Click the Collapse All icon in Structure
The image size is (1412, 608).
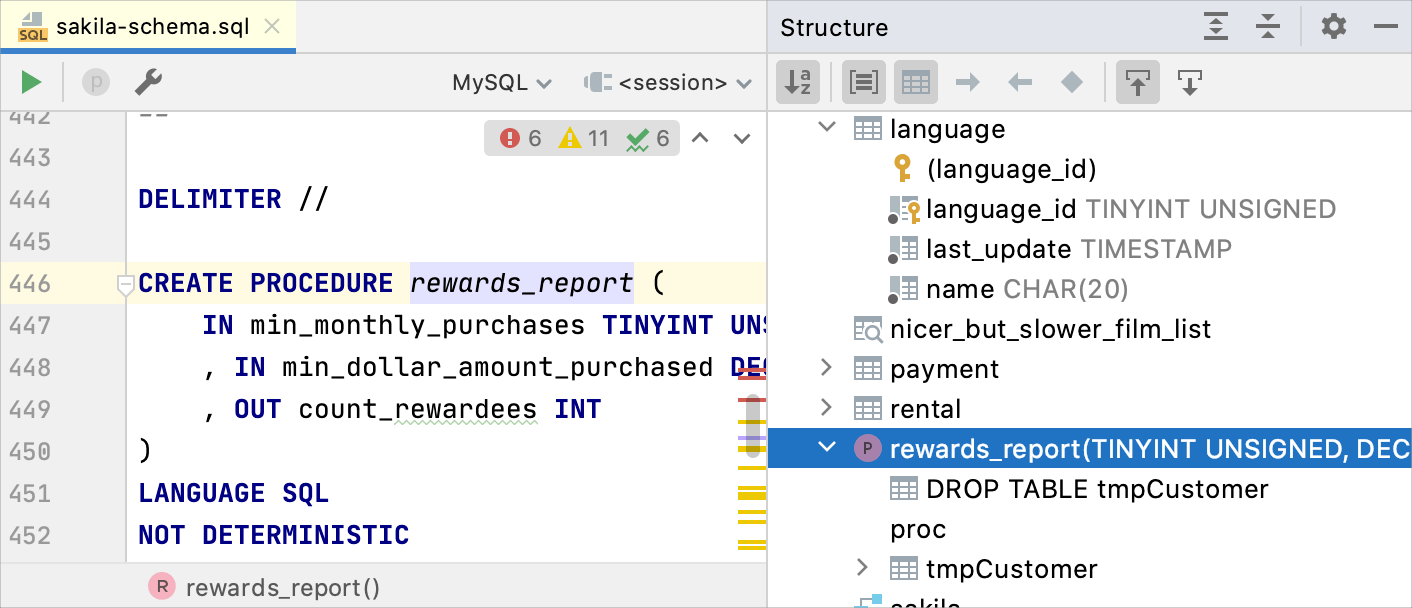click(1268, 27)
